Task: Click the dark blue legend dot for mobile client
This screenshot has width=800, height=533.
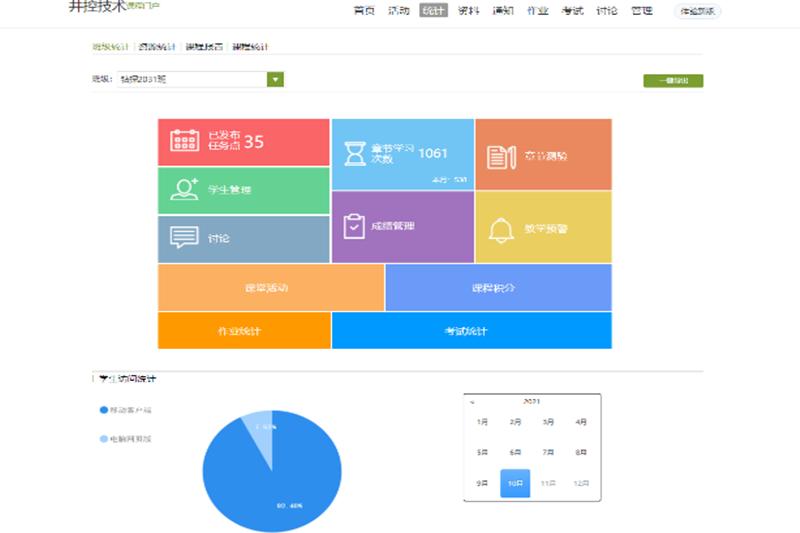Action: point(103,410)
